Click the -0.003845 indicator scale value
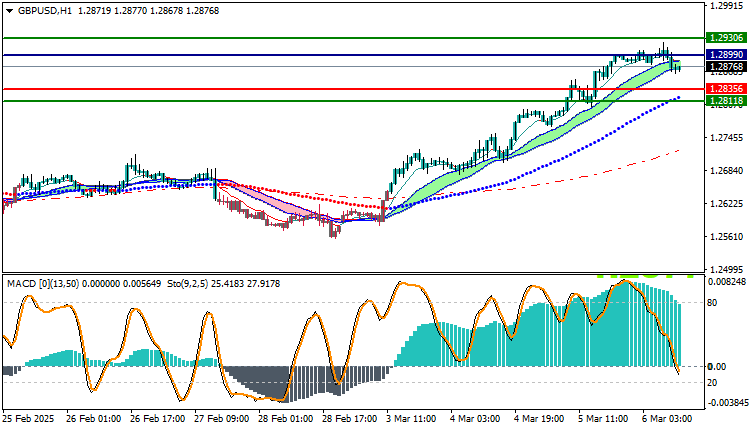This screenshot has width=750, height=430. pos(727,403)
